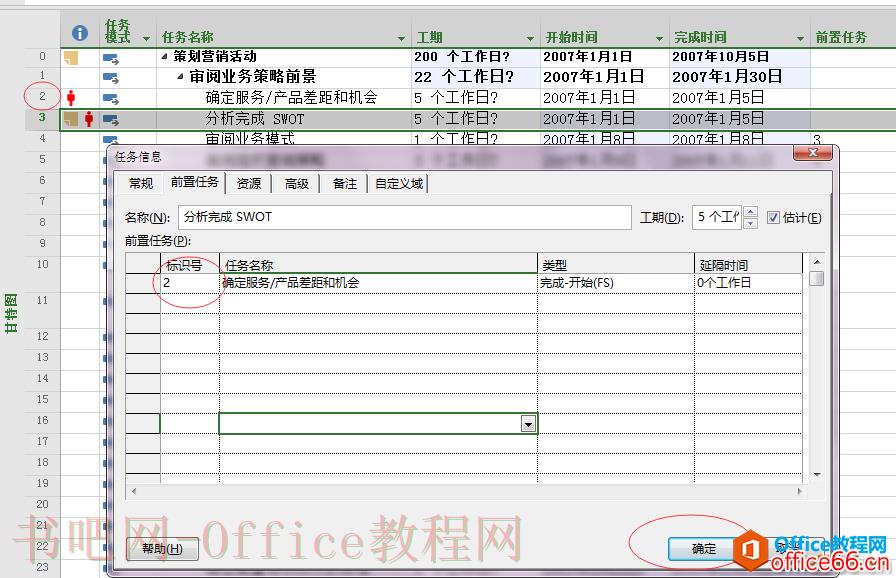The image size is (896, 578).
Task: Open the 工期 column filter dropdown
Action: 530,39
